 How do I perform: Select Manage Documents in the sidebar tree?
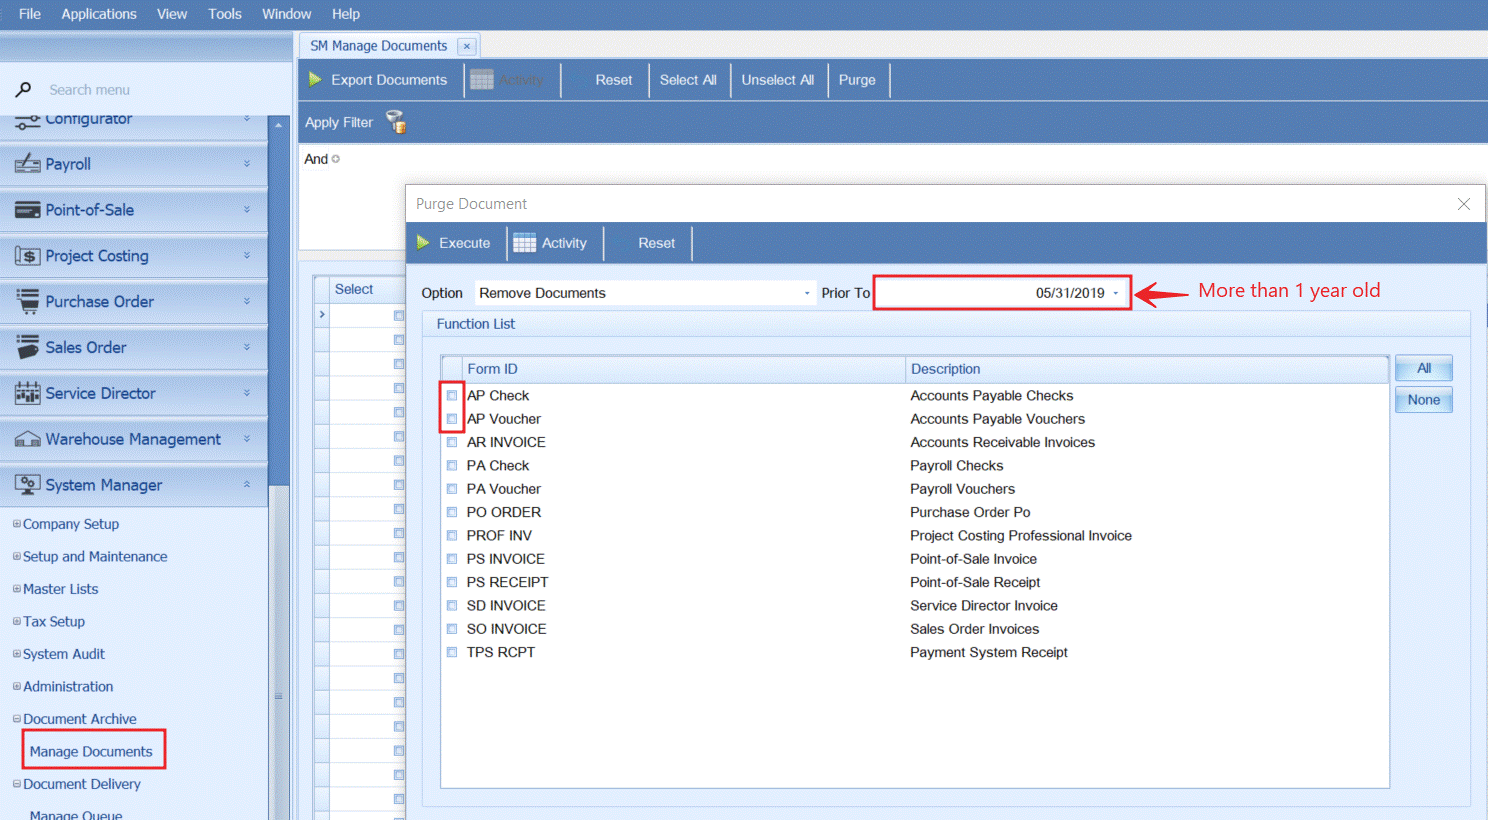click(x=91, y=751)
